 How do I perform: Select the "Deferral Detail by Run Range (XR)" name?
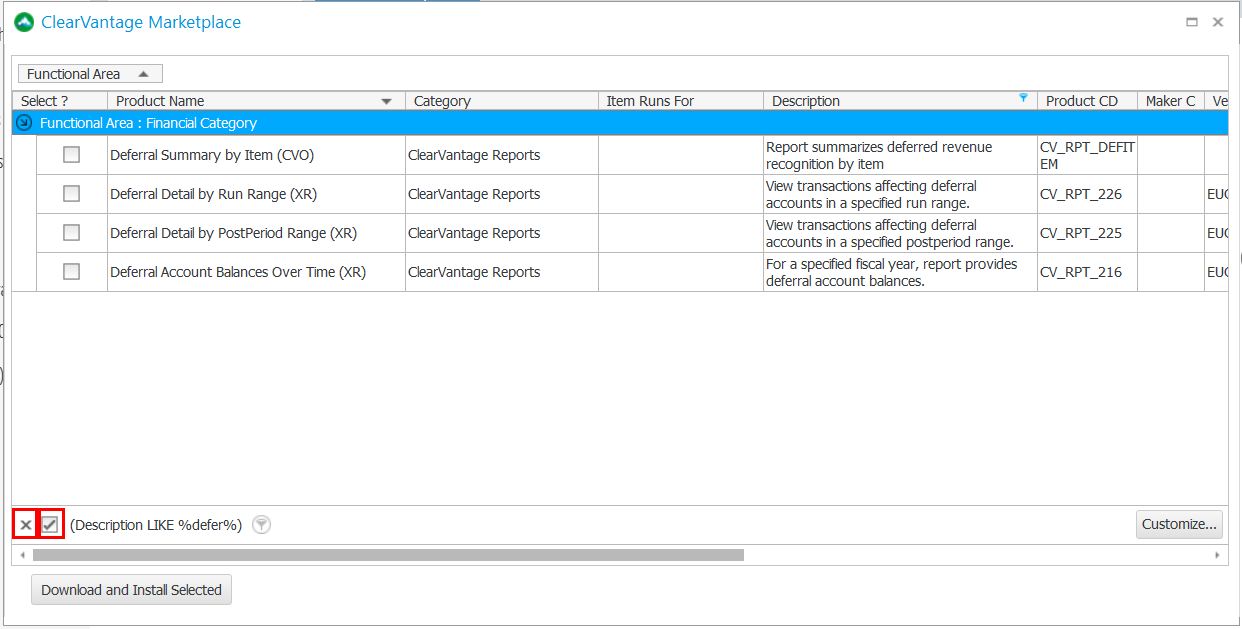pyautogui.click(x=214, y=194)
